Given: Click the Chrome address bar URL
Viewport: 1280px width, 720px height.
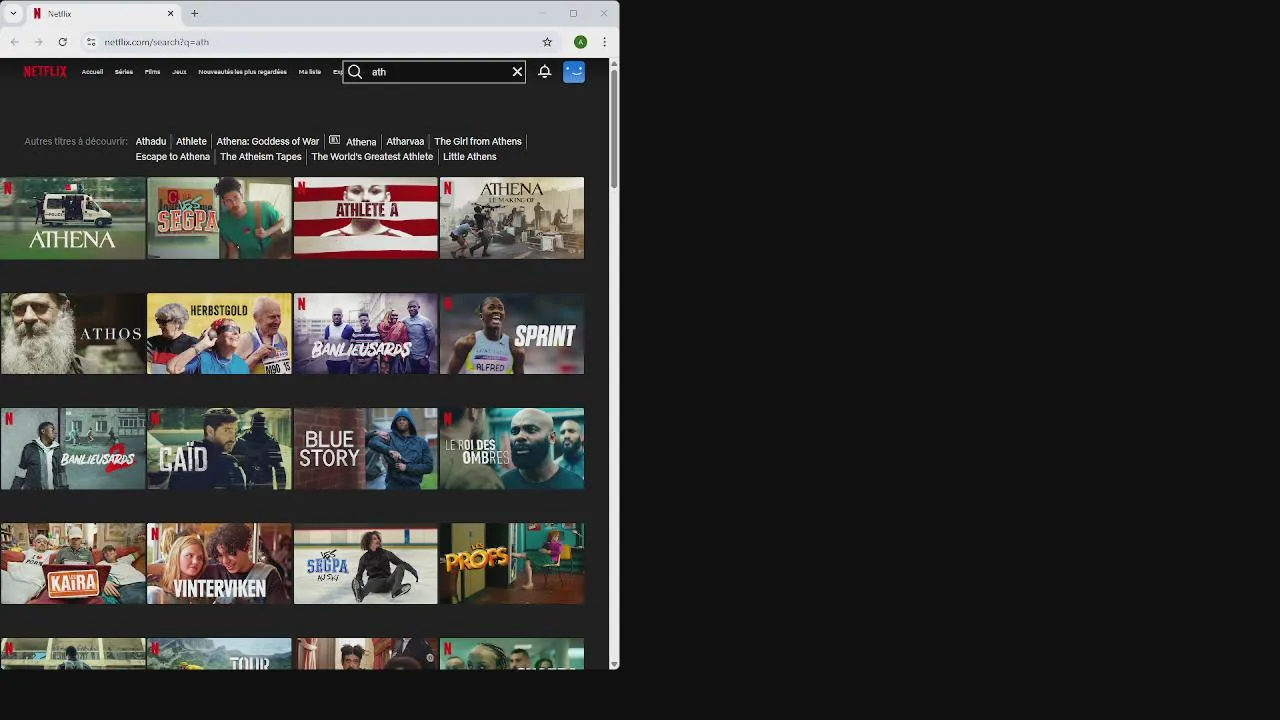Looking at the screenshot, I should pos(156,42).
